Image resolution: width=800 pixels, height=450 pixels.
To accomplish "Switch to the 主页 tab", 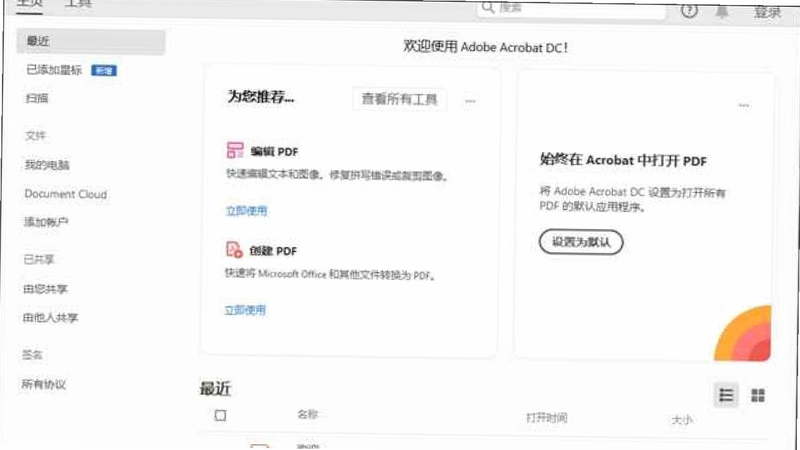I will (29, 4).
